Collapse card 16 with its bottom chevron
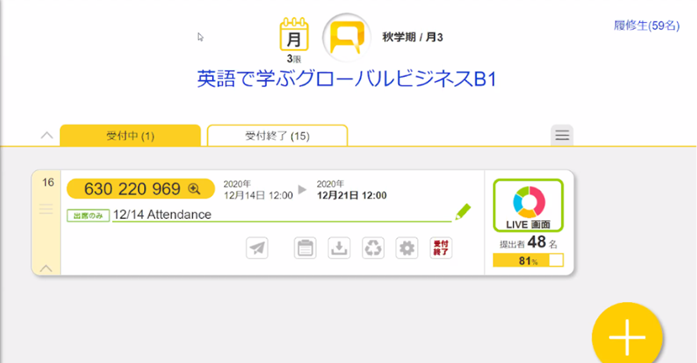This screenshot has width=697, height=363. [x=46, y=268]
